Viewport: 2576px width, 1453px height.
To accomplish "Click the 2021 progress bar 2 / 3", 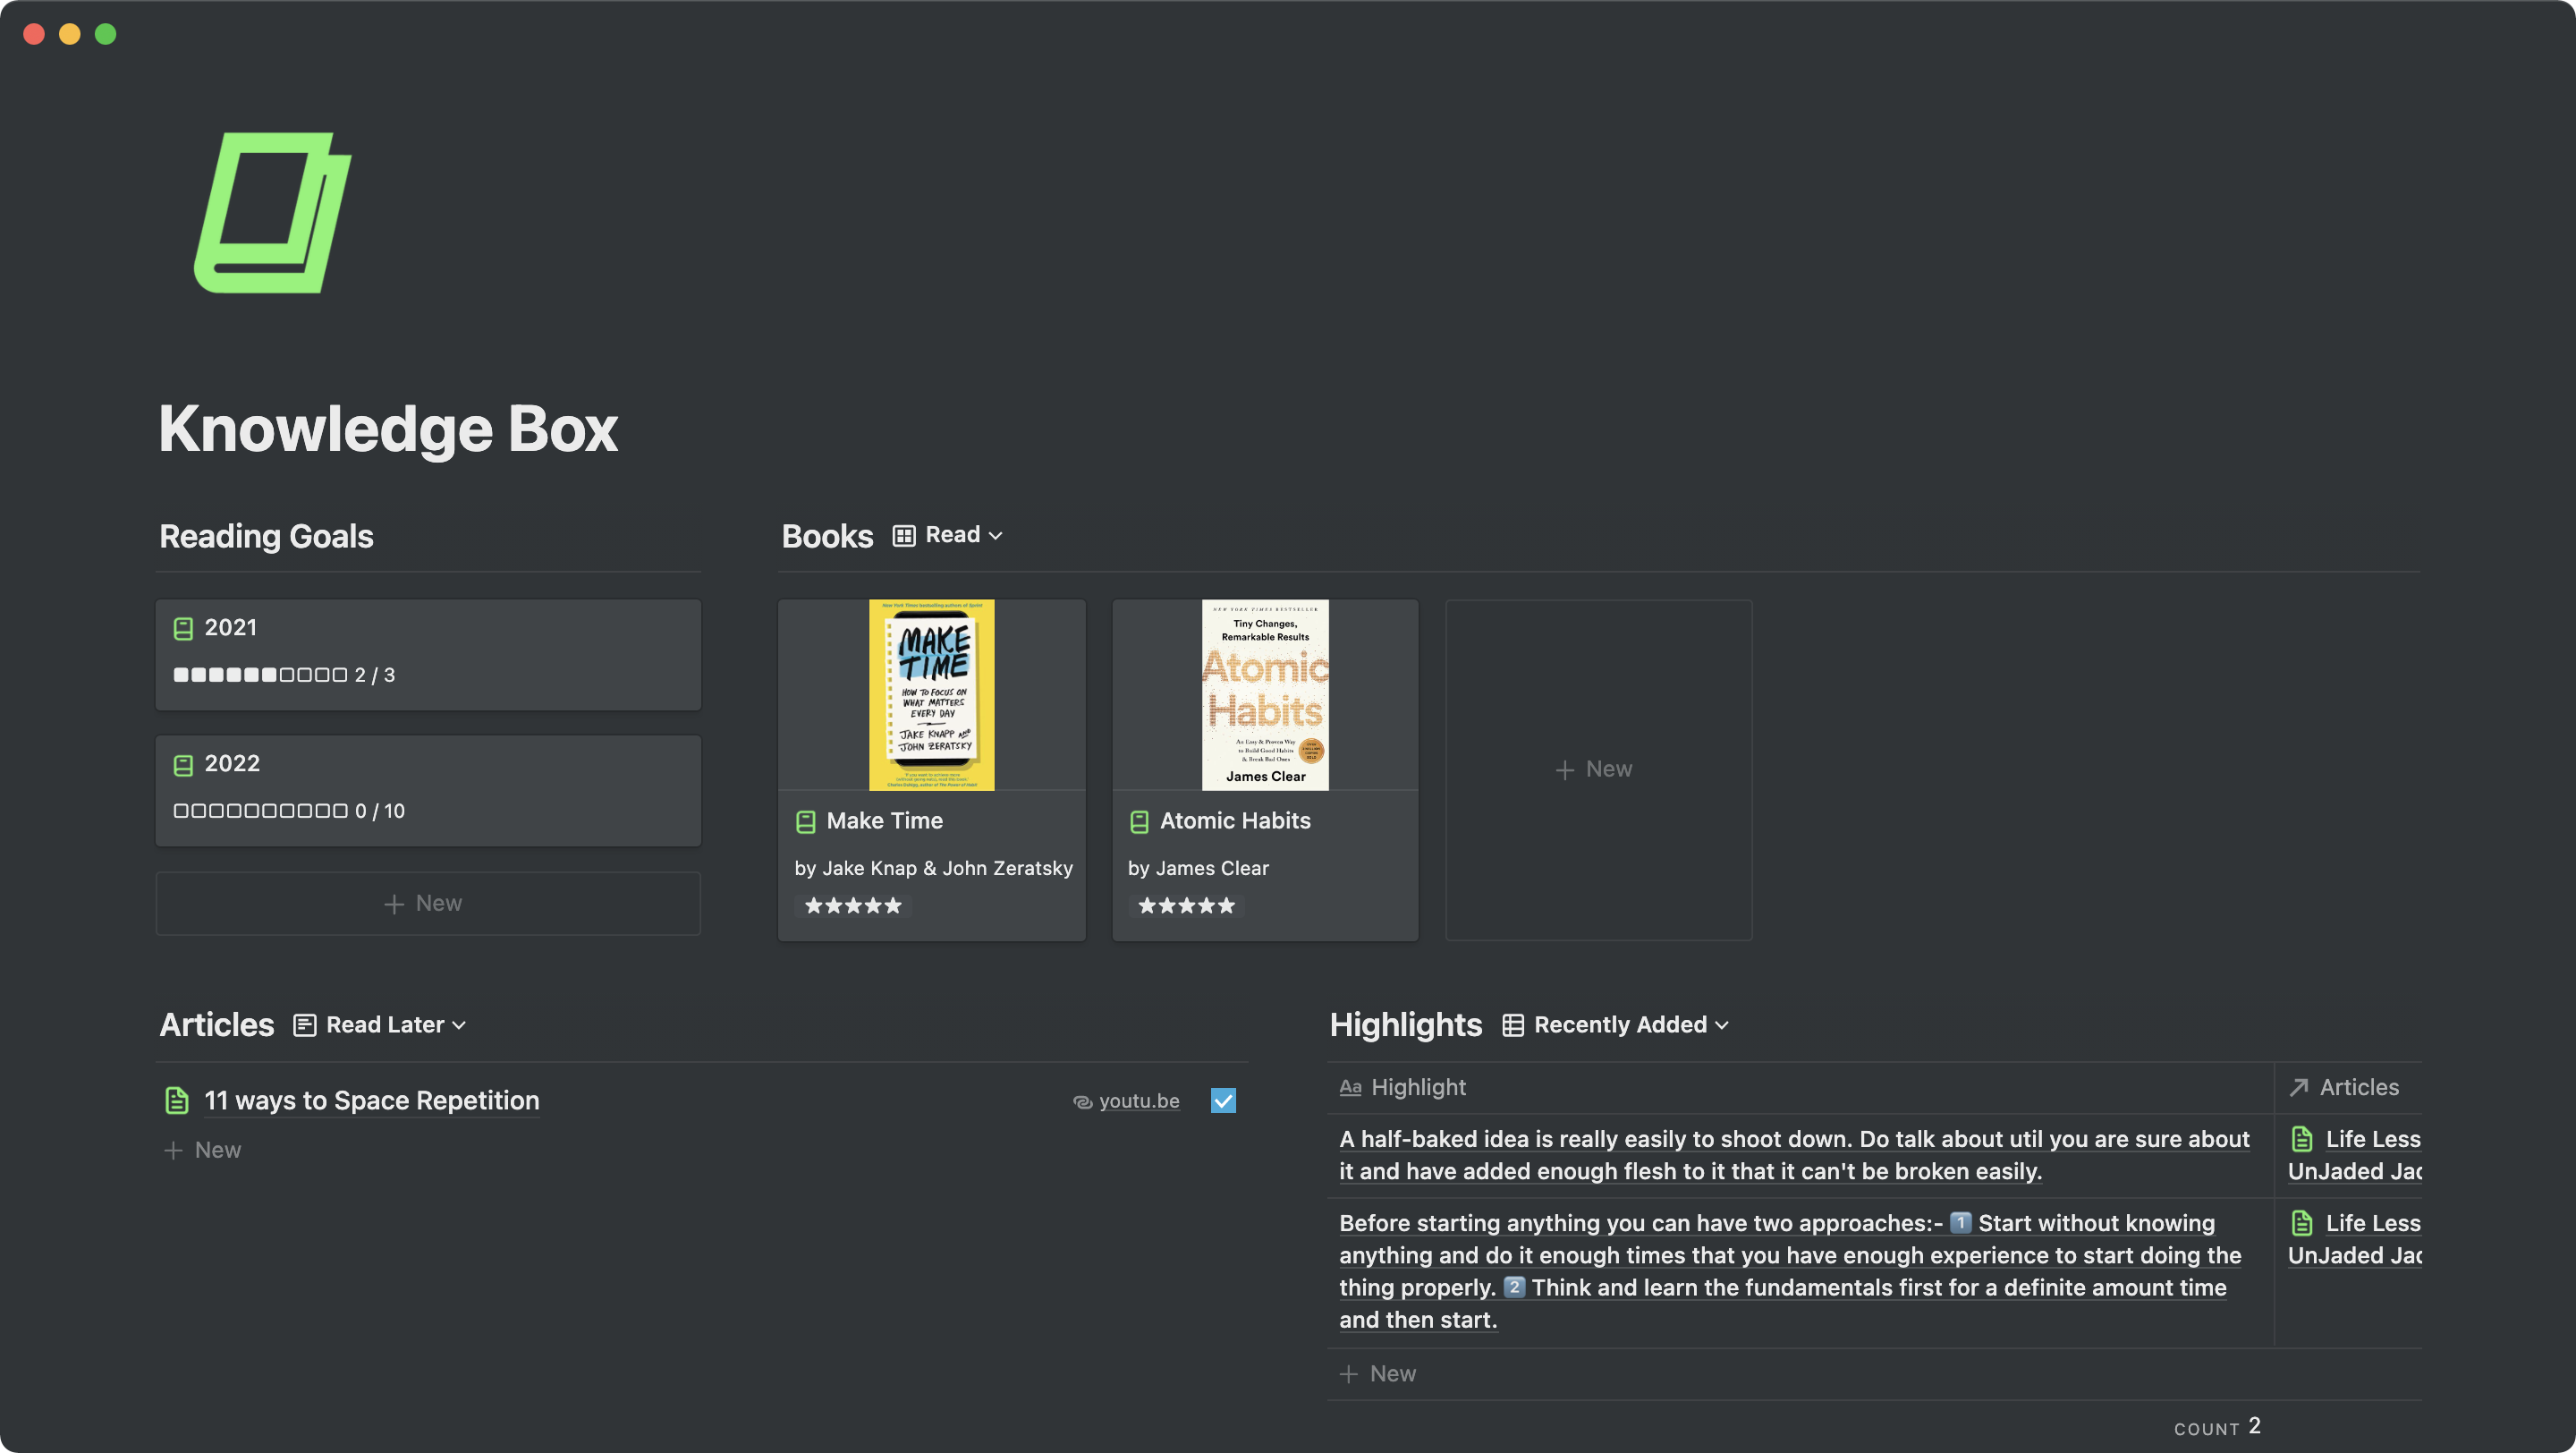I will 284,675.
